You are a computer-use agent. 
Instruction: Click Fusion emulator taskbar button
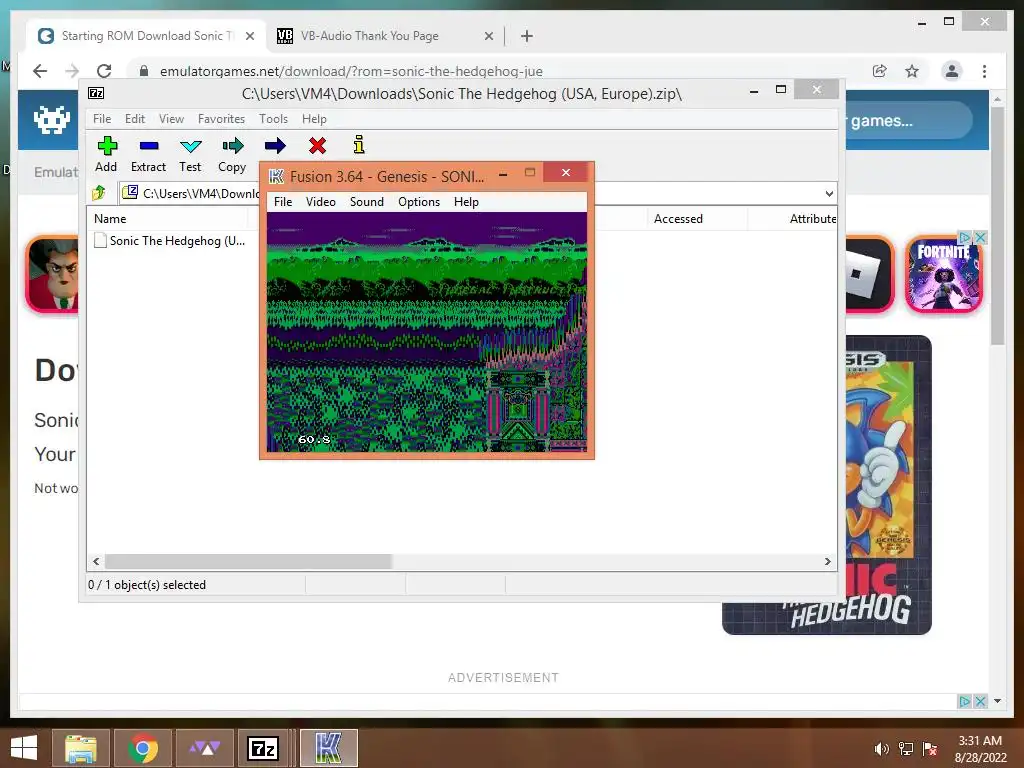click(328, 748)
